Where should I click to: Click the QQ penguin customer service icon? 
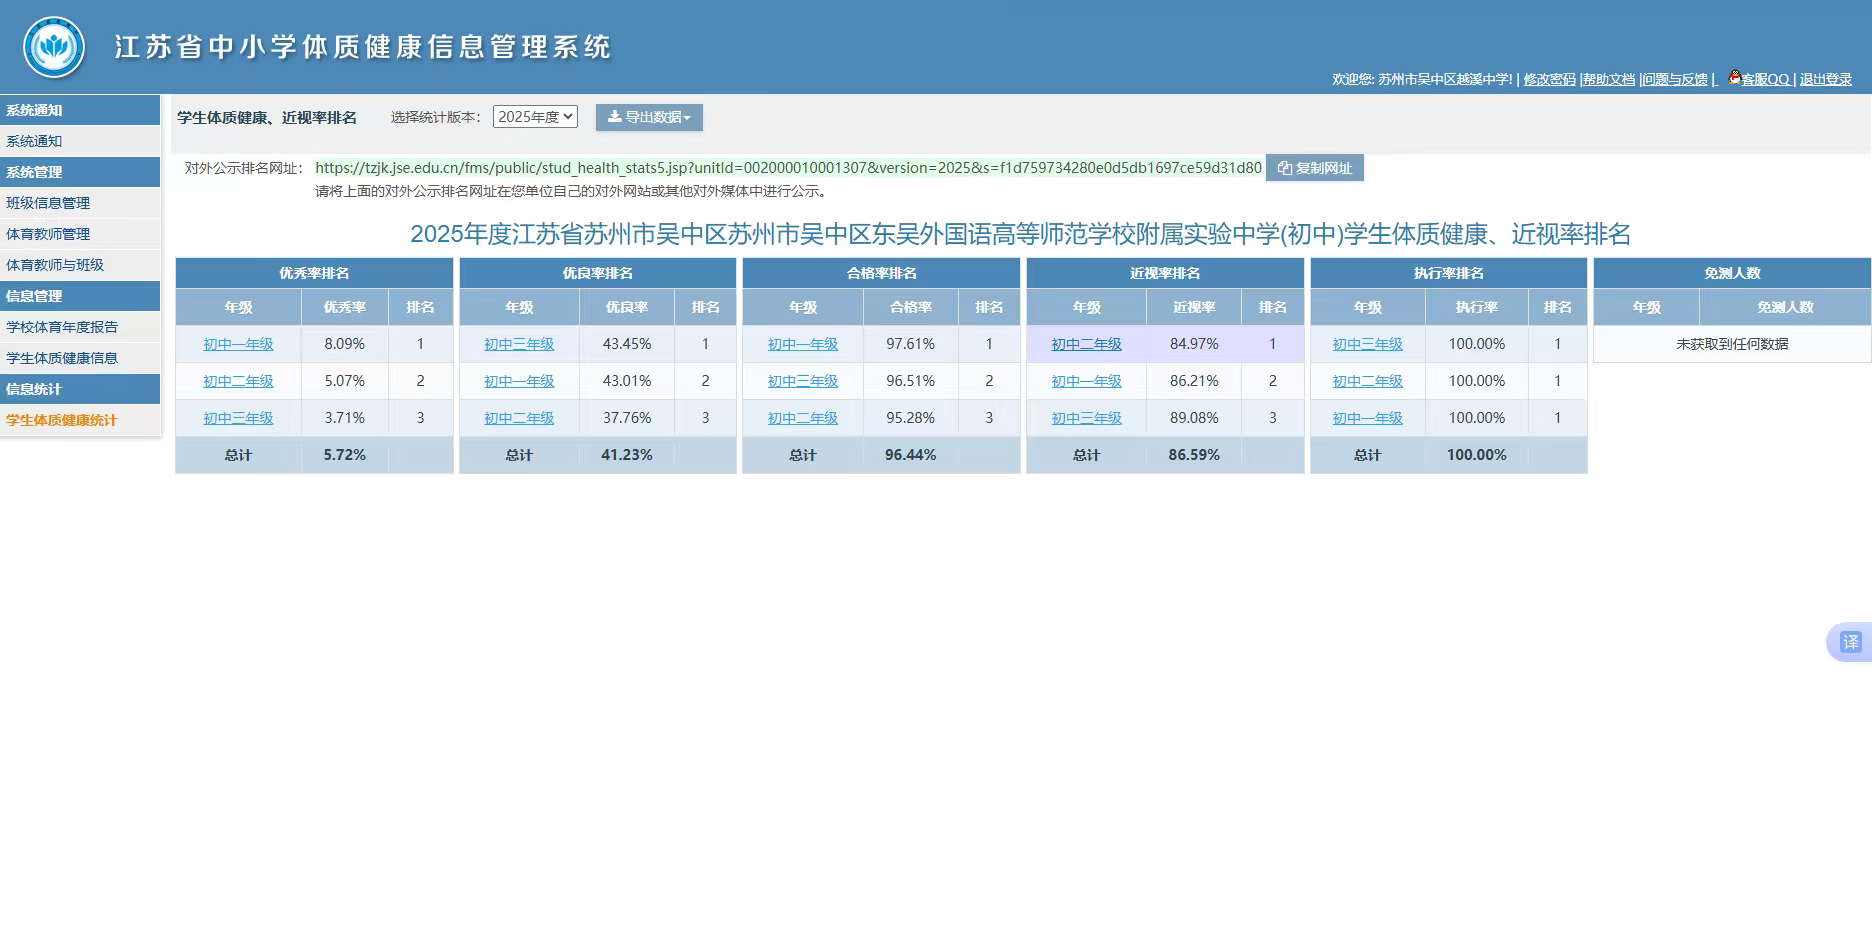click(x=1735, y=78)
